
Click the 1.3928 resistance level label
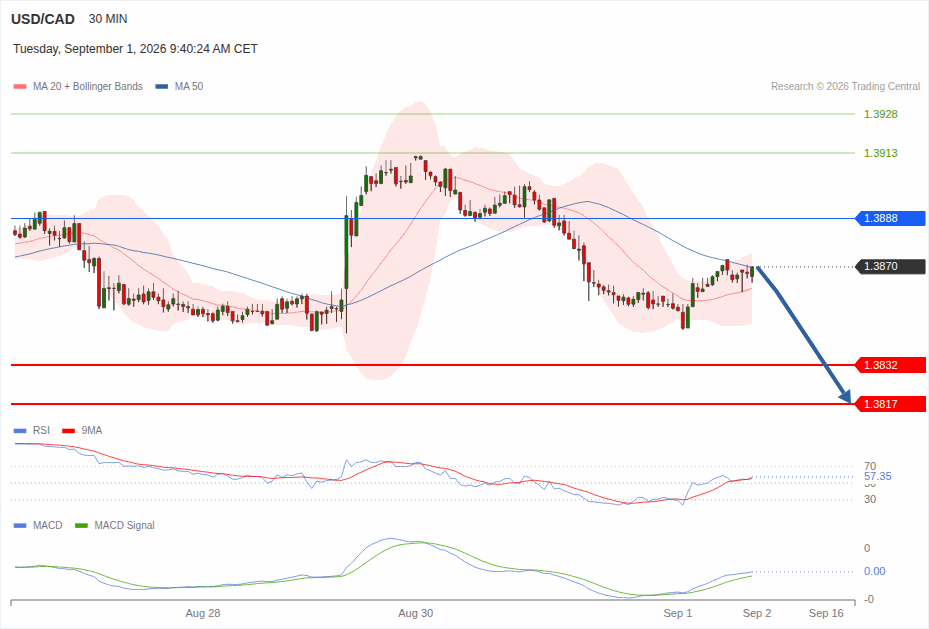[x=880, y=114]
